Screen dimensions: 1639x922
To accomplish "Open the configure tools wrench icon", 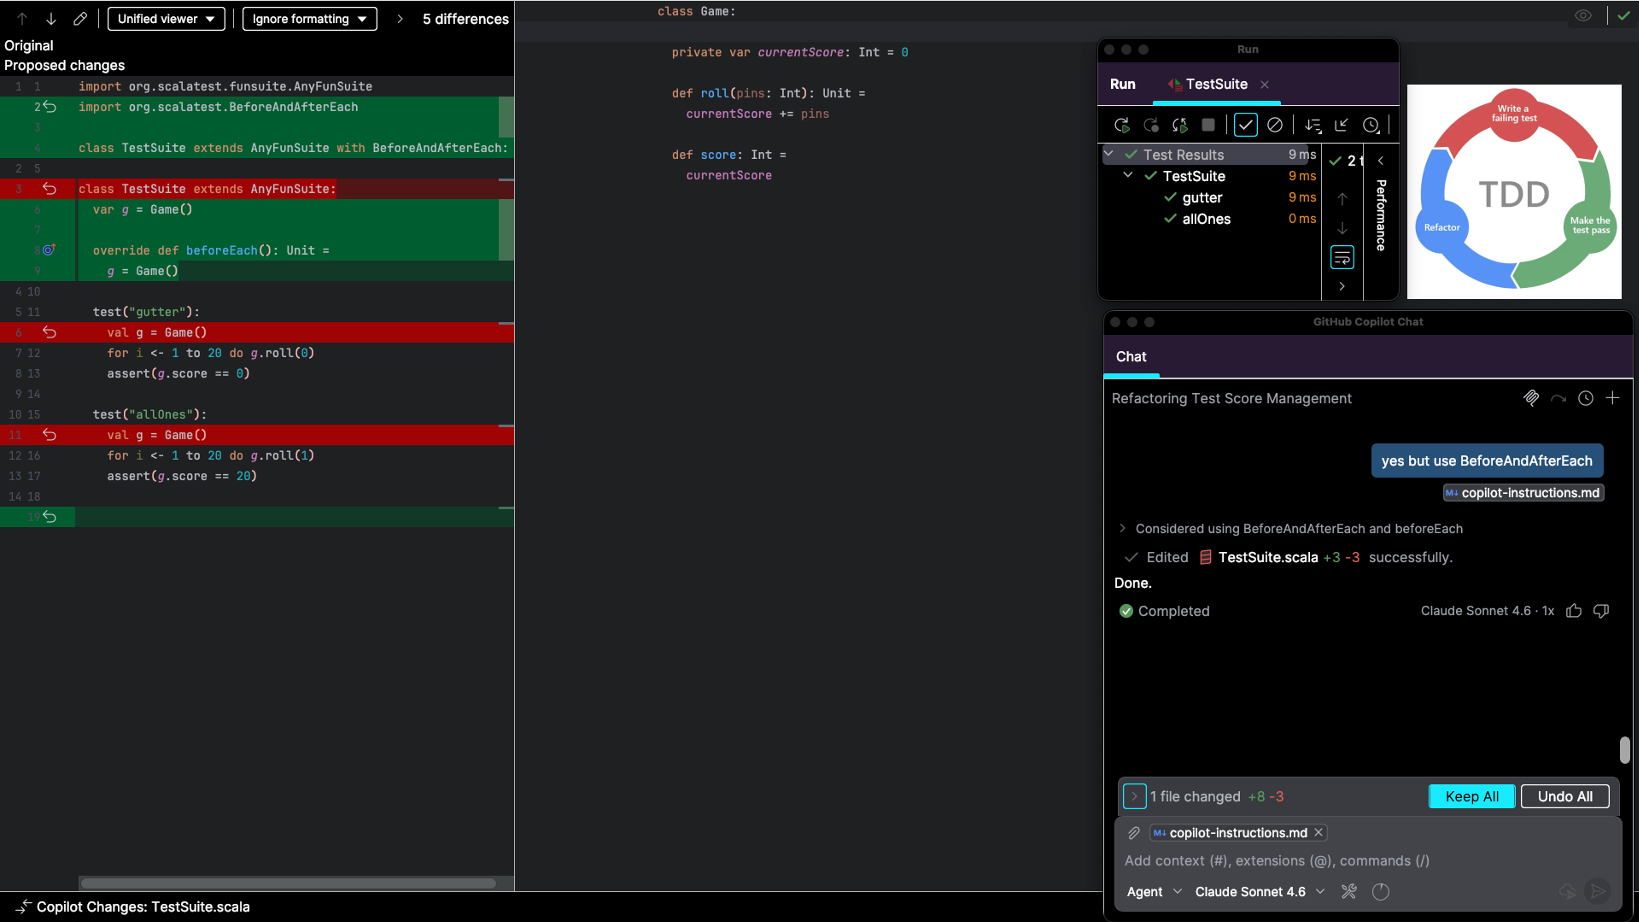I will click(x=1349, y=892).
